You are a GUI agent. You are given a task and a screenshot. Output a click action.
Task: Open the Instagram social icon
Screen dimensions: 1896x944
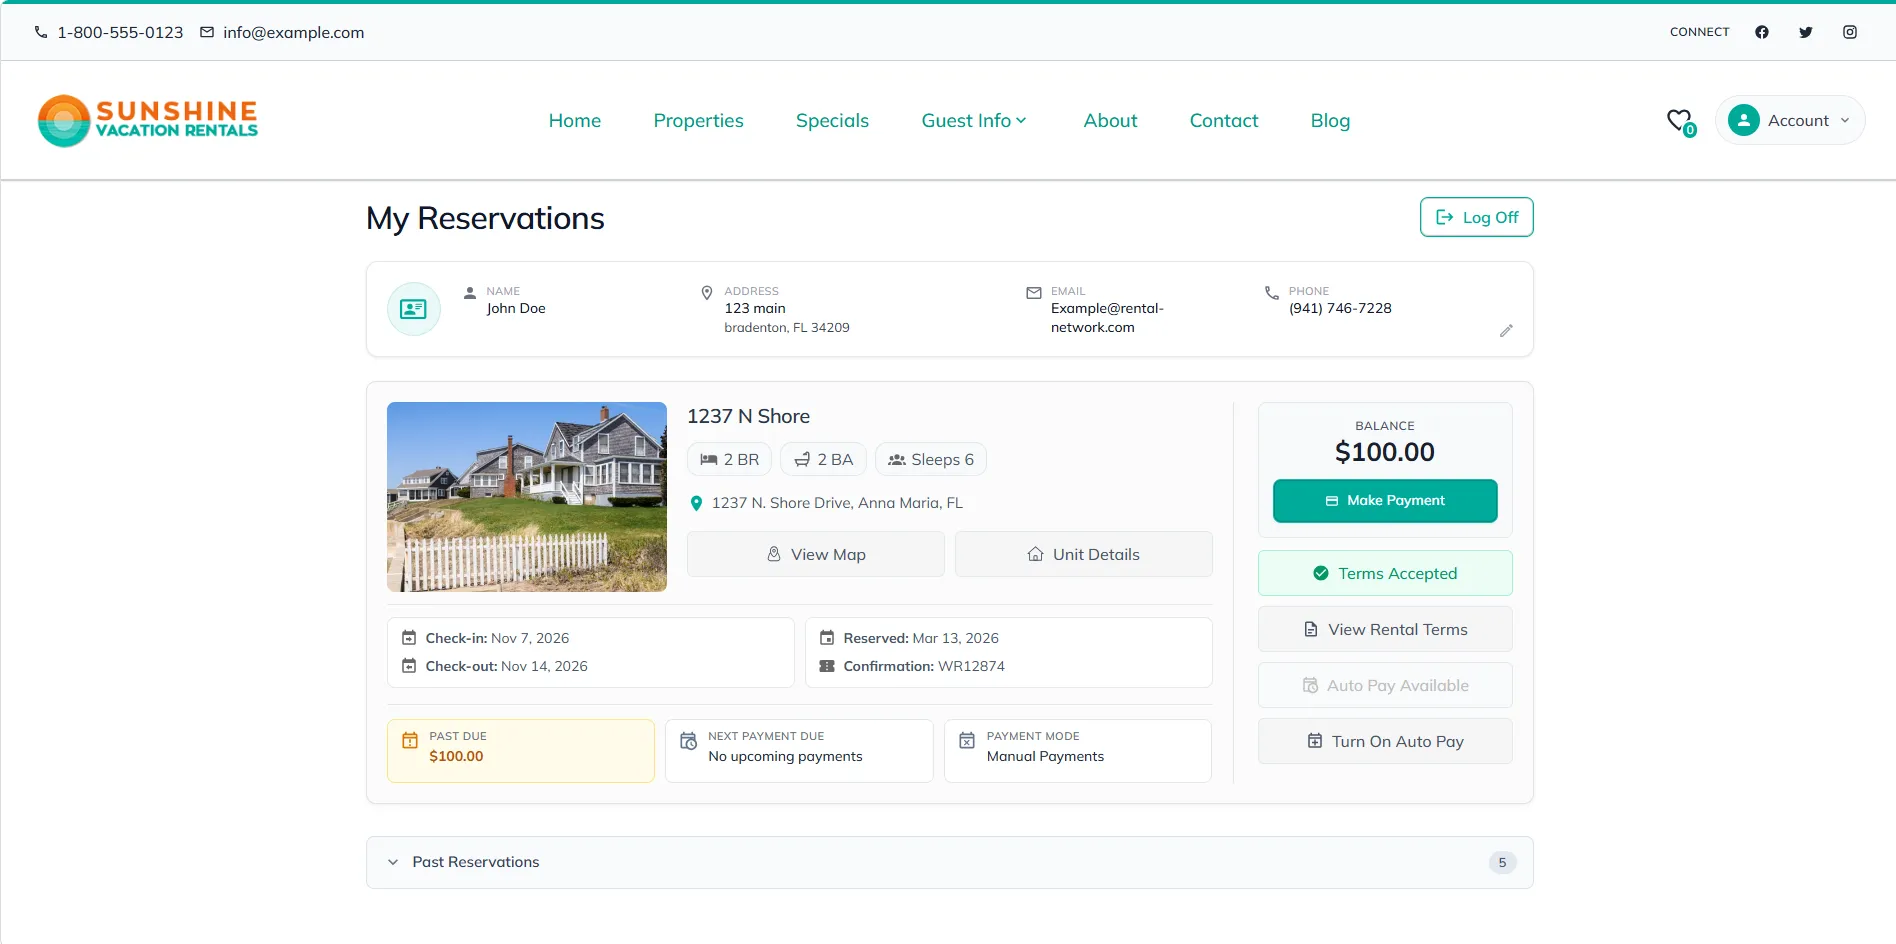click(x=1850, y=32)
